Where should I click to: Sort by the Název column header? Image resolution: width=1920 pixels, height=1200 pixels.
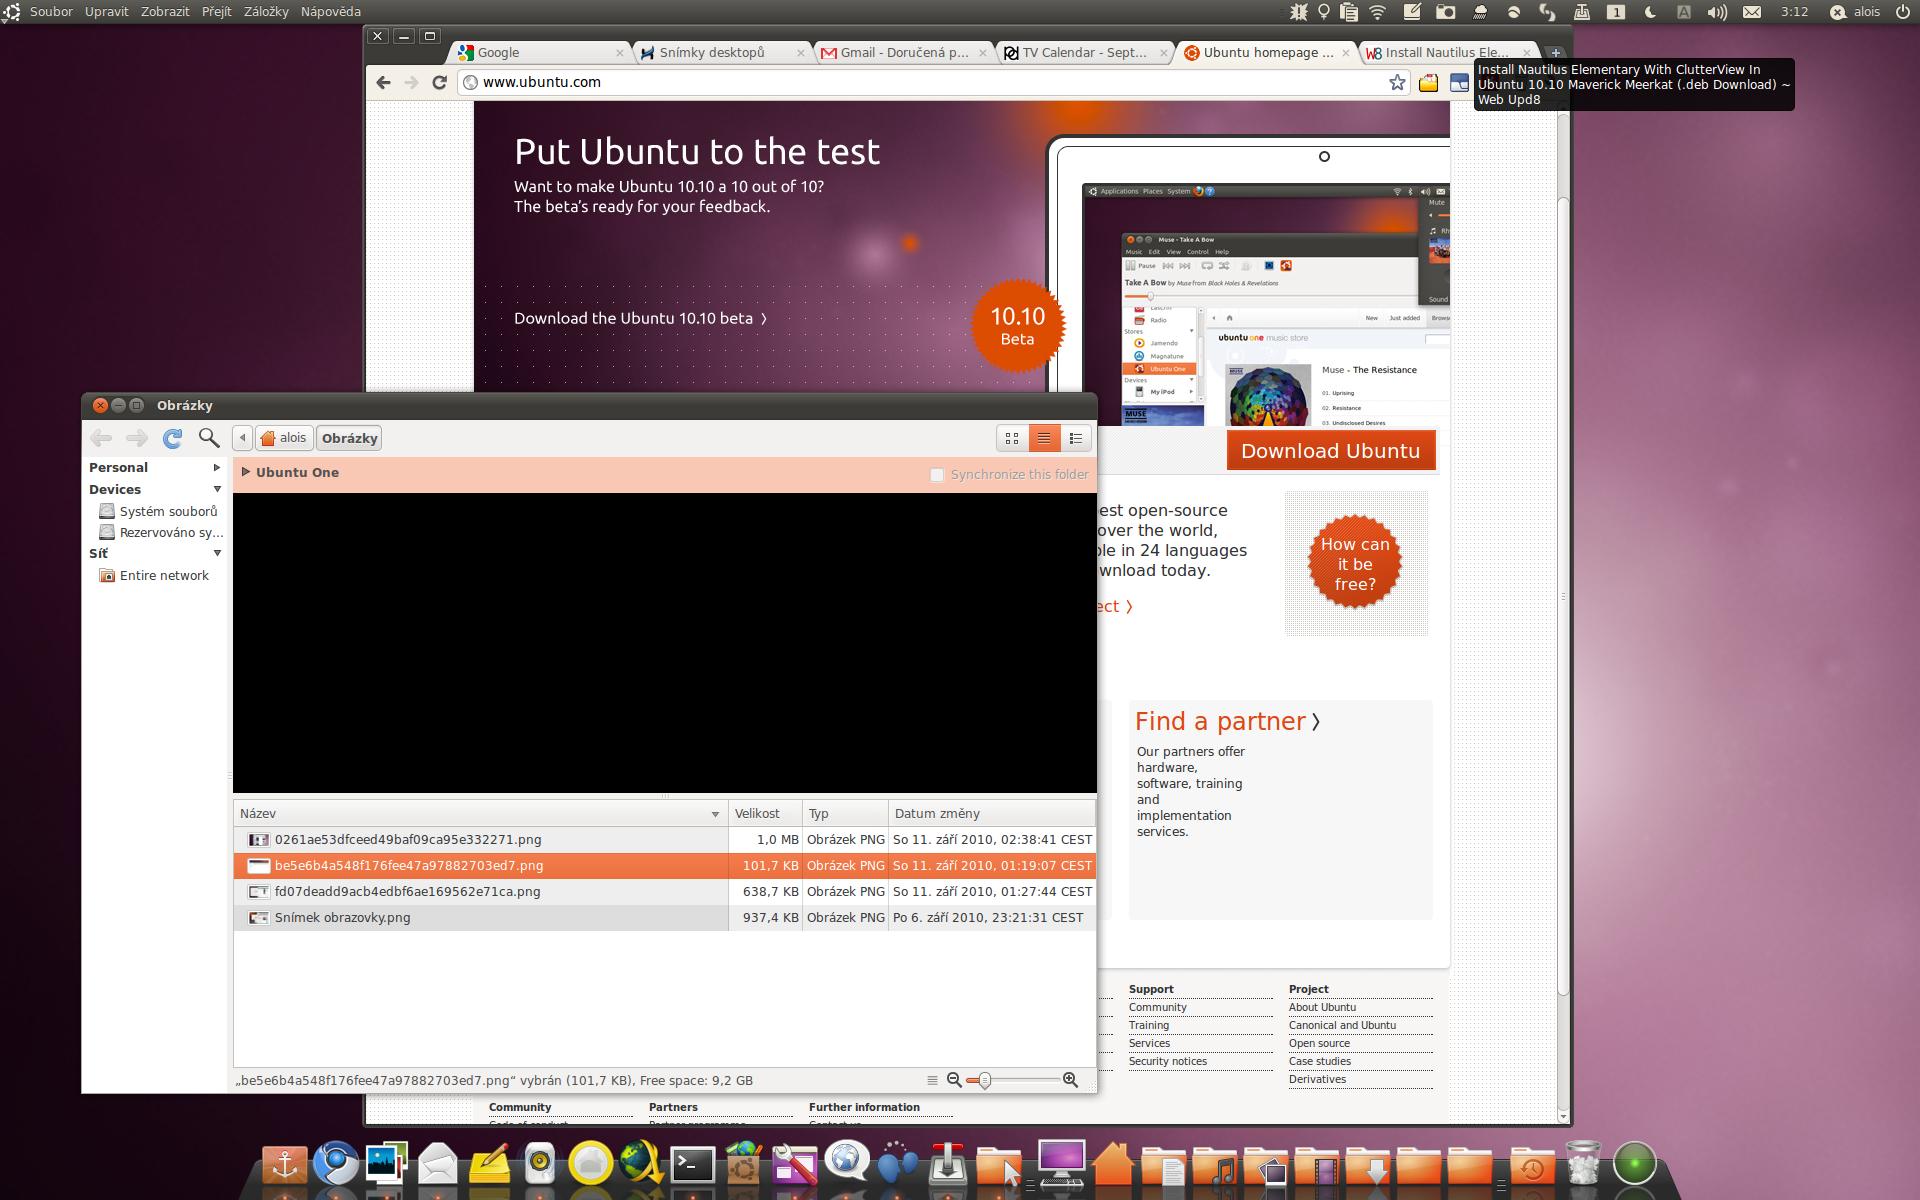click(x=481, y=814)
